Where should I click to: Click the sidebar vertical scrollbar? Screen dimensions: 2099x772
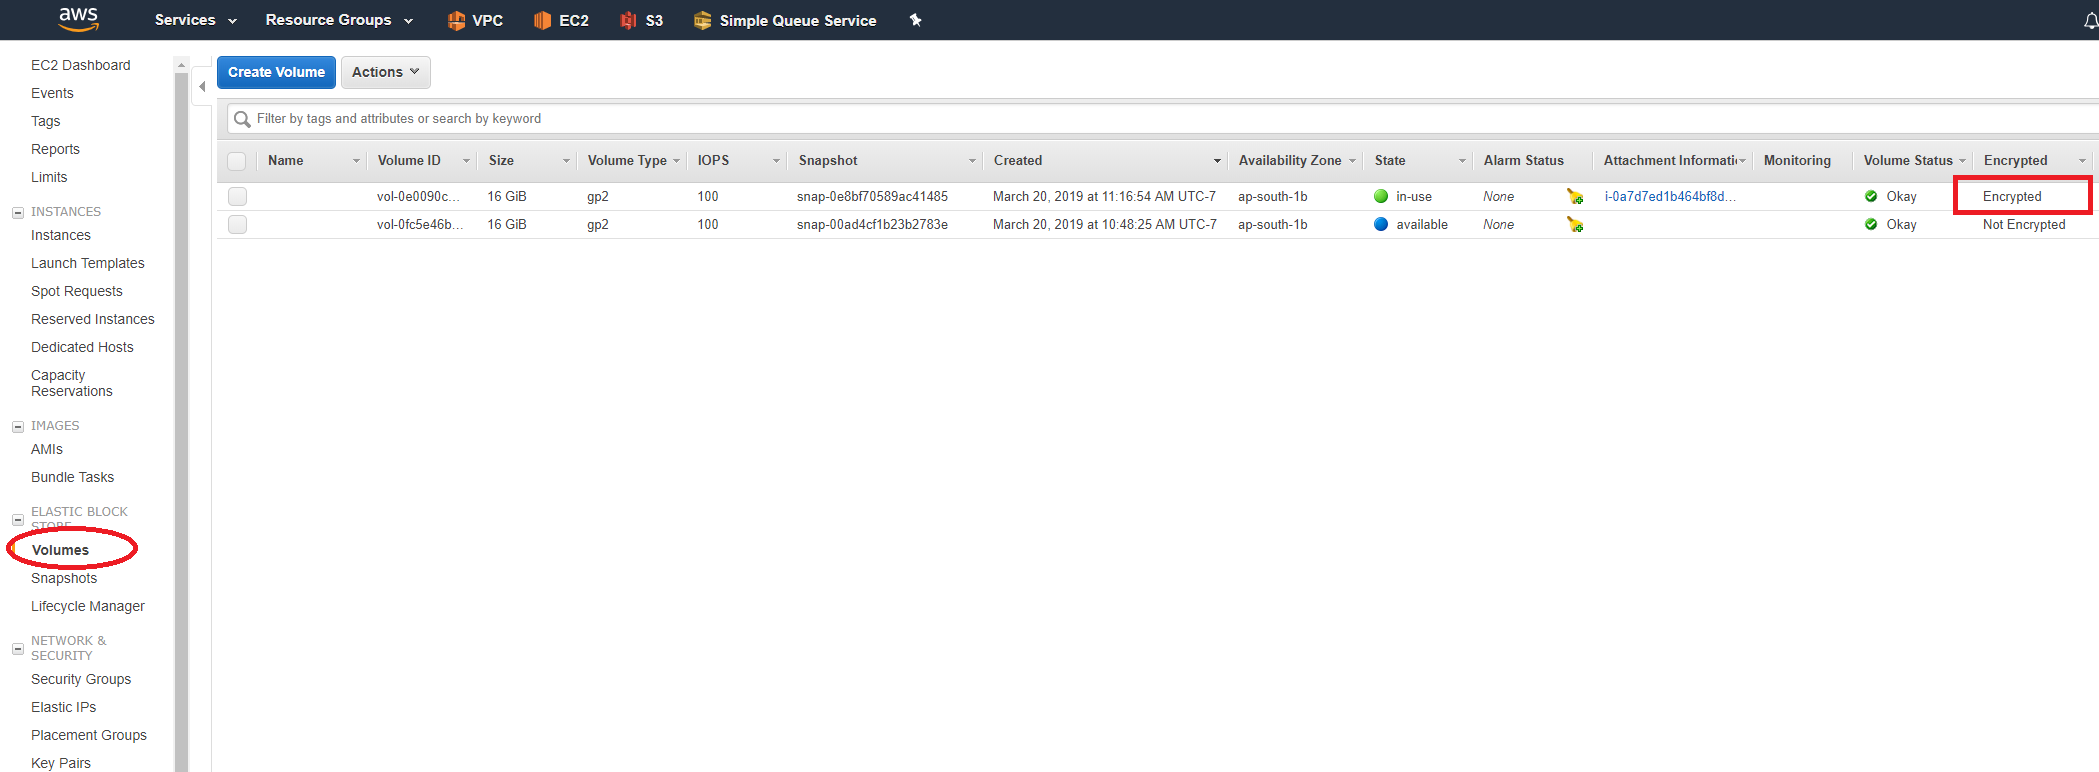(181, 420)
